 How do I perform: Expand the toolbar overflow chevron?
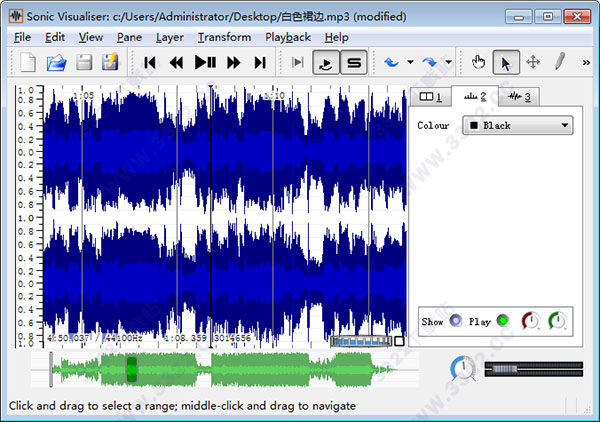pyautogui.click(x=586, y=62)
